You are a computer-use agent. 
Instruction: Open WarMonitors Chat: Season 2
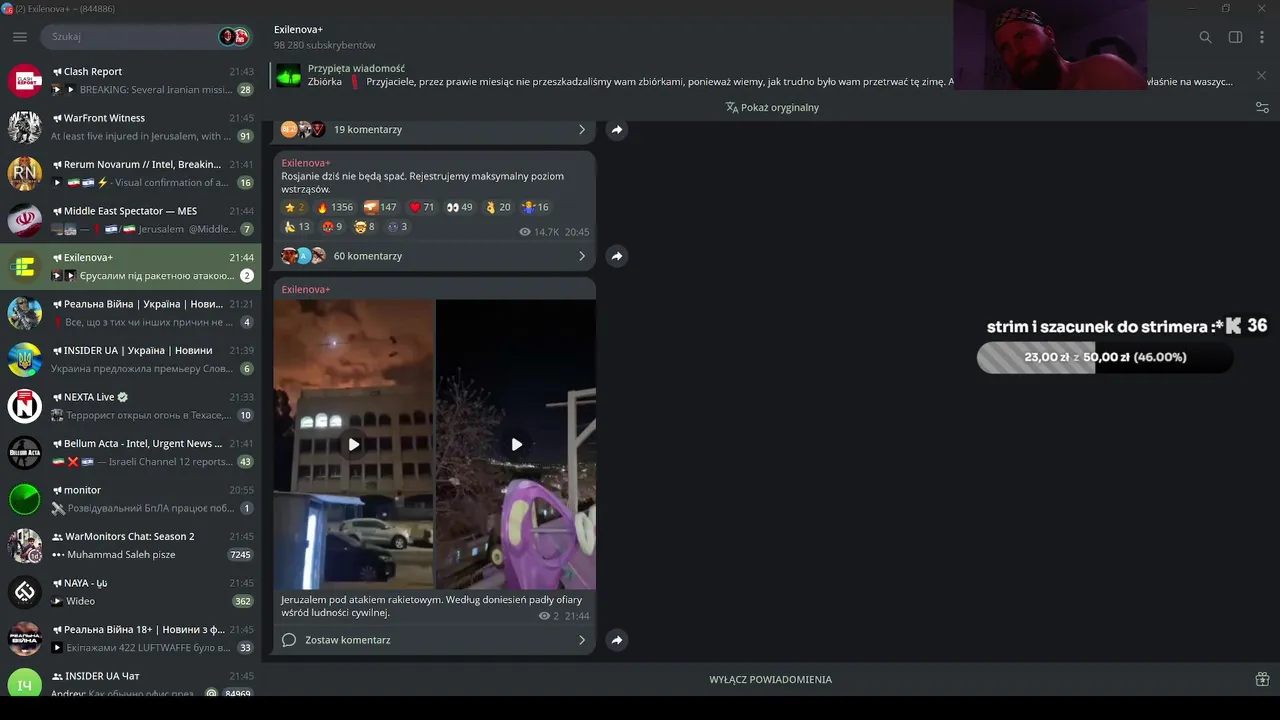pos(131,546)
